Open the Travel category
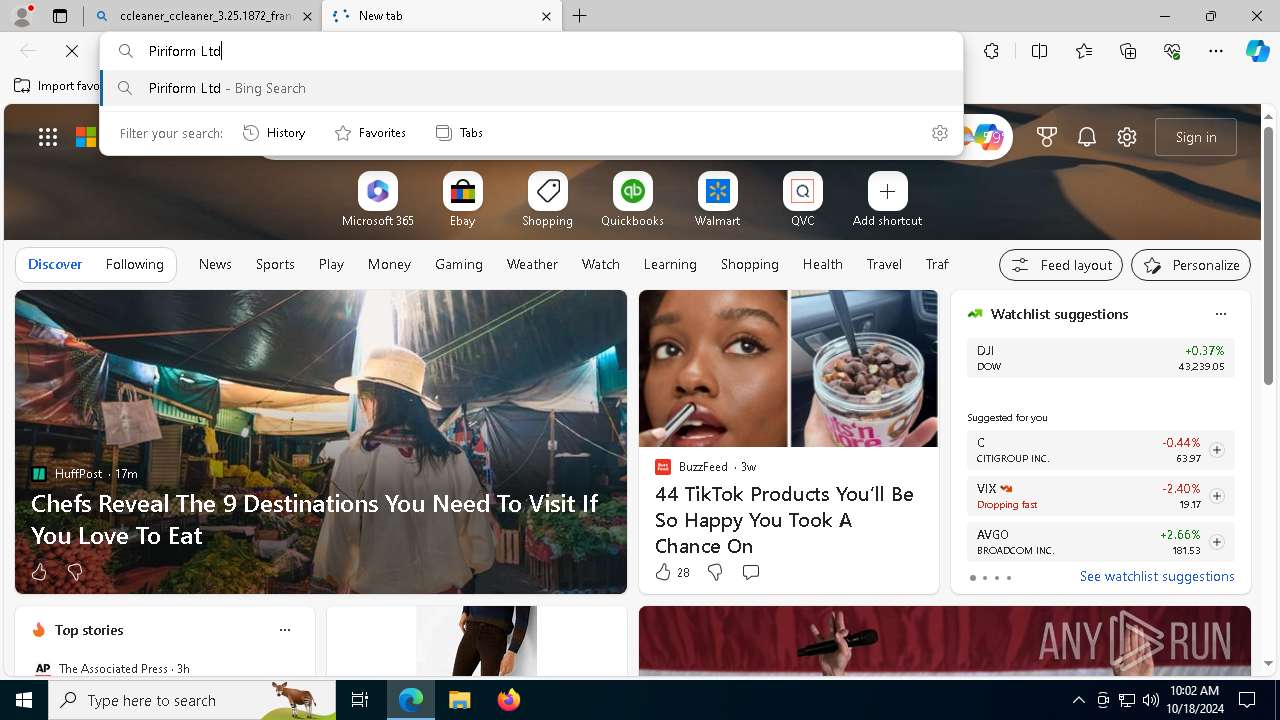This screenshot has height=720, width=1280. (x=884, y=264)
